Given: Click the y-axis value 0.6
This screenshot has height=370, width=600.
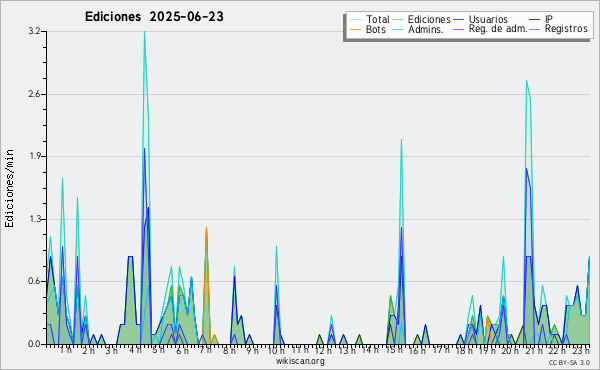Looking at the screenshot, I should tap(34, 281).
